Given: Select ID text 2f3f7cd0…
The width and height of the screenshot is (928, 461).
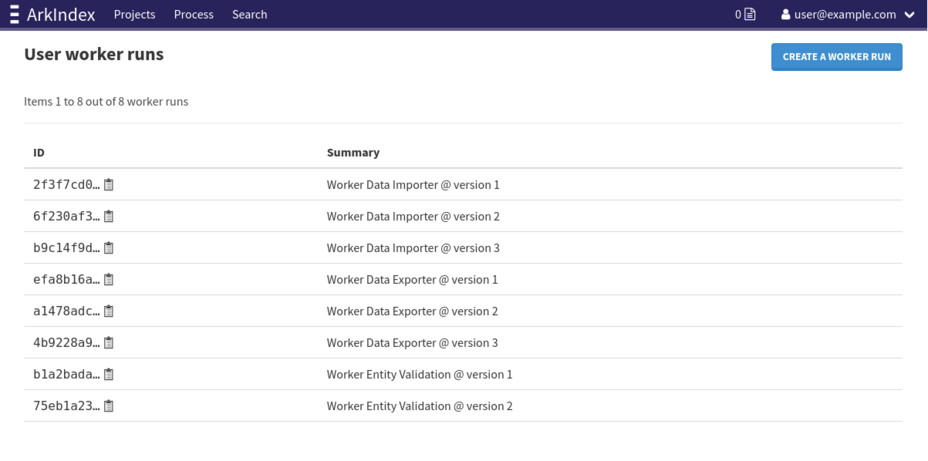Looking at the screenshot, I should click(x=67, y=185).
